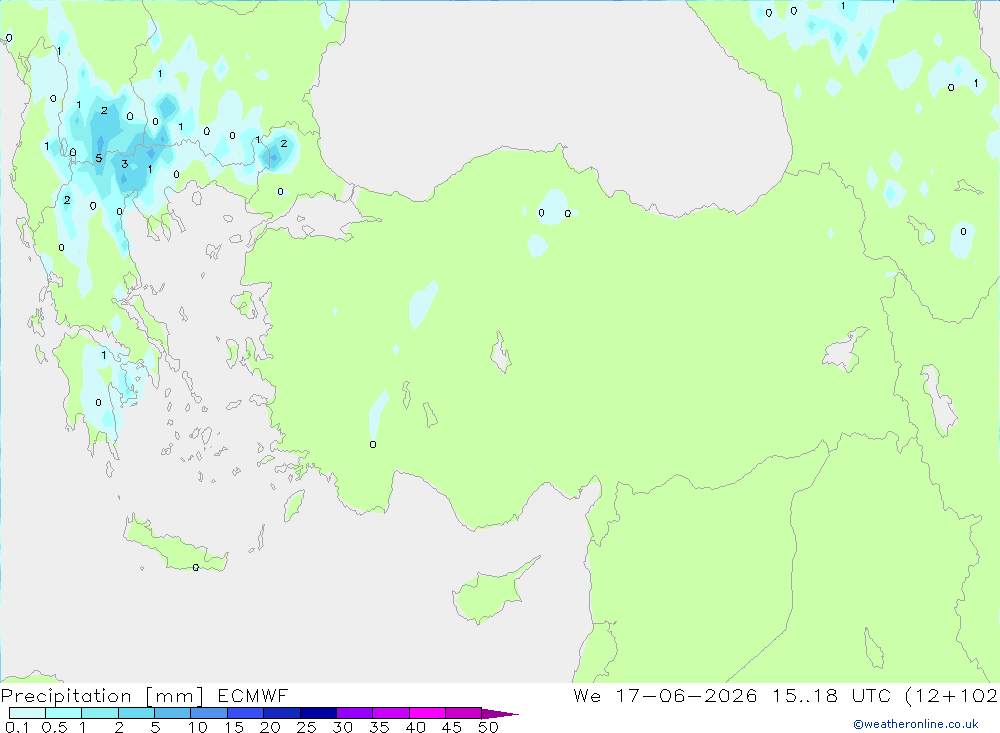
Task: Click legend swatch between 0.5 and 1
Action: (x=63, y=713)
